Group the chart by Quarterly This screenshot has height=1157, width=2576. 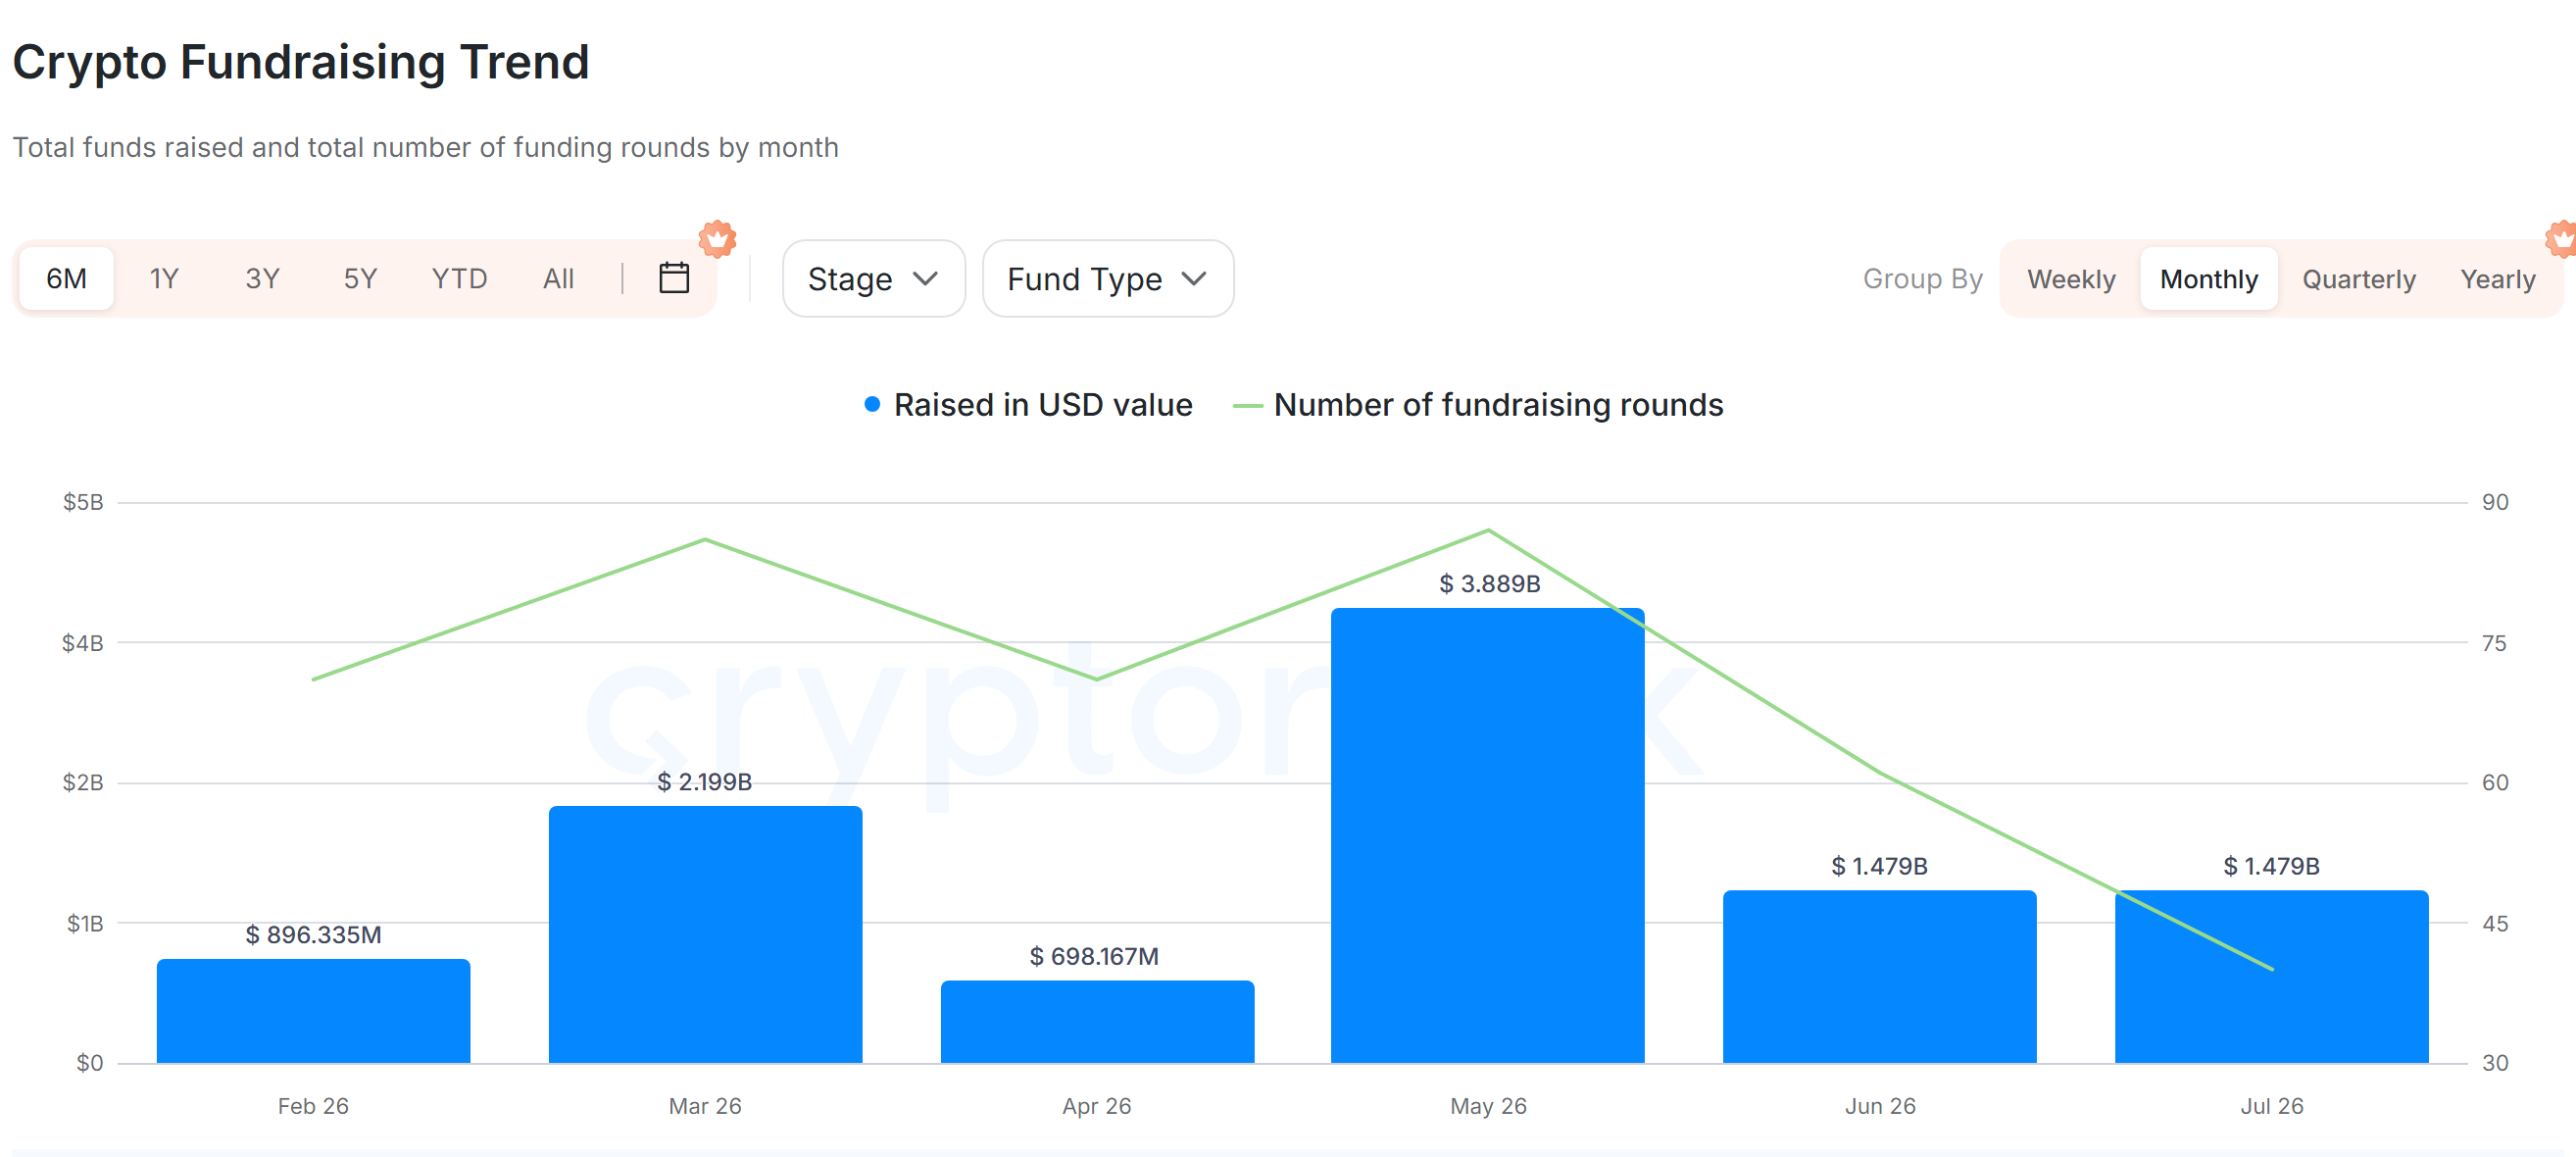click(2358, 279)
